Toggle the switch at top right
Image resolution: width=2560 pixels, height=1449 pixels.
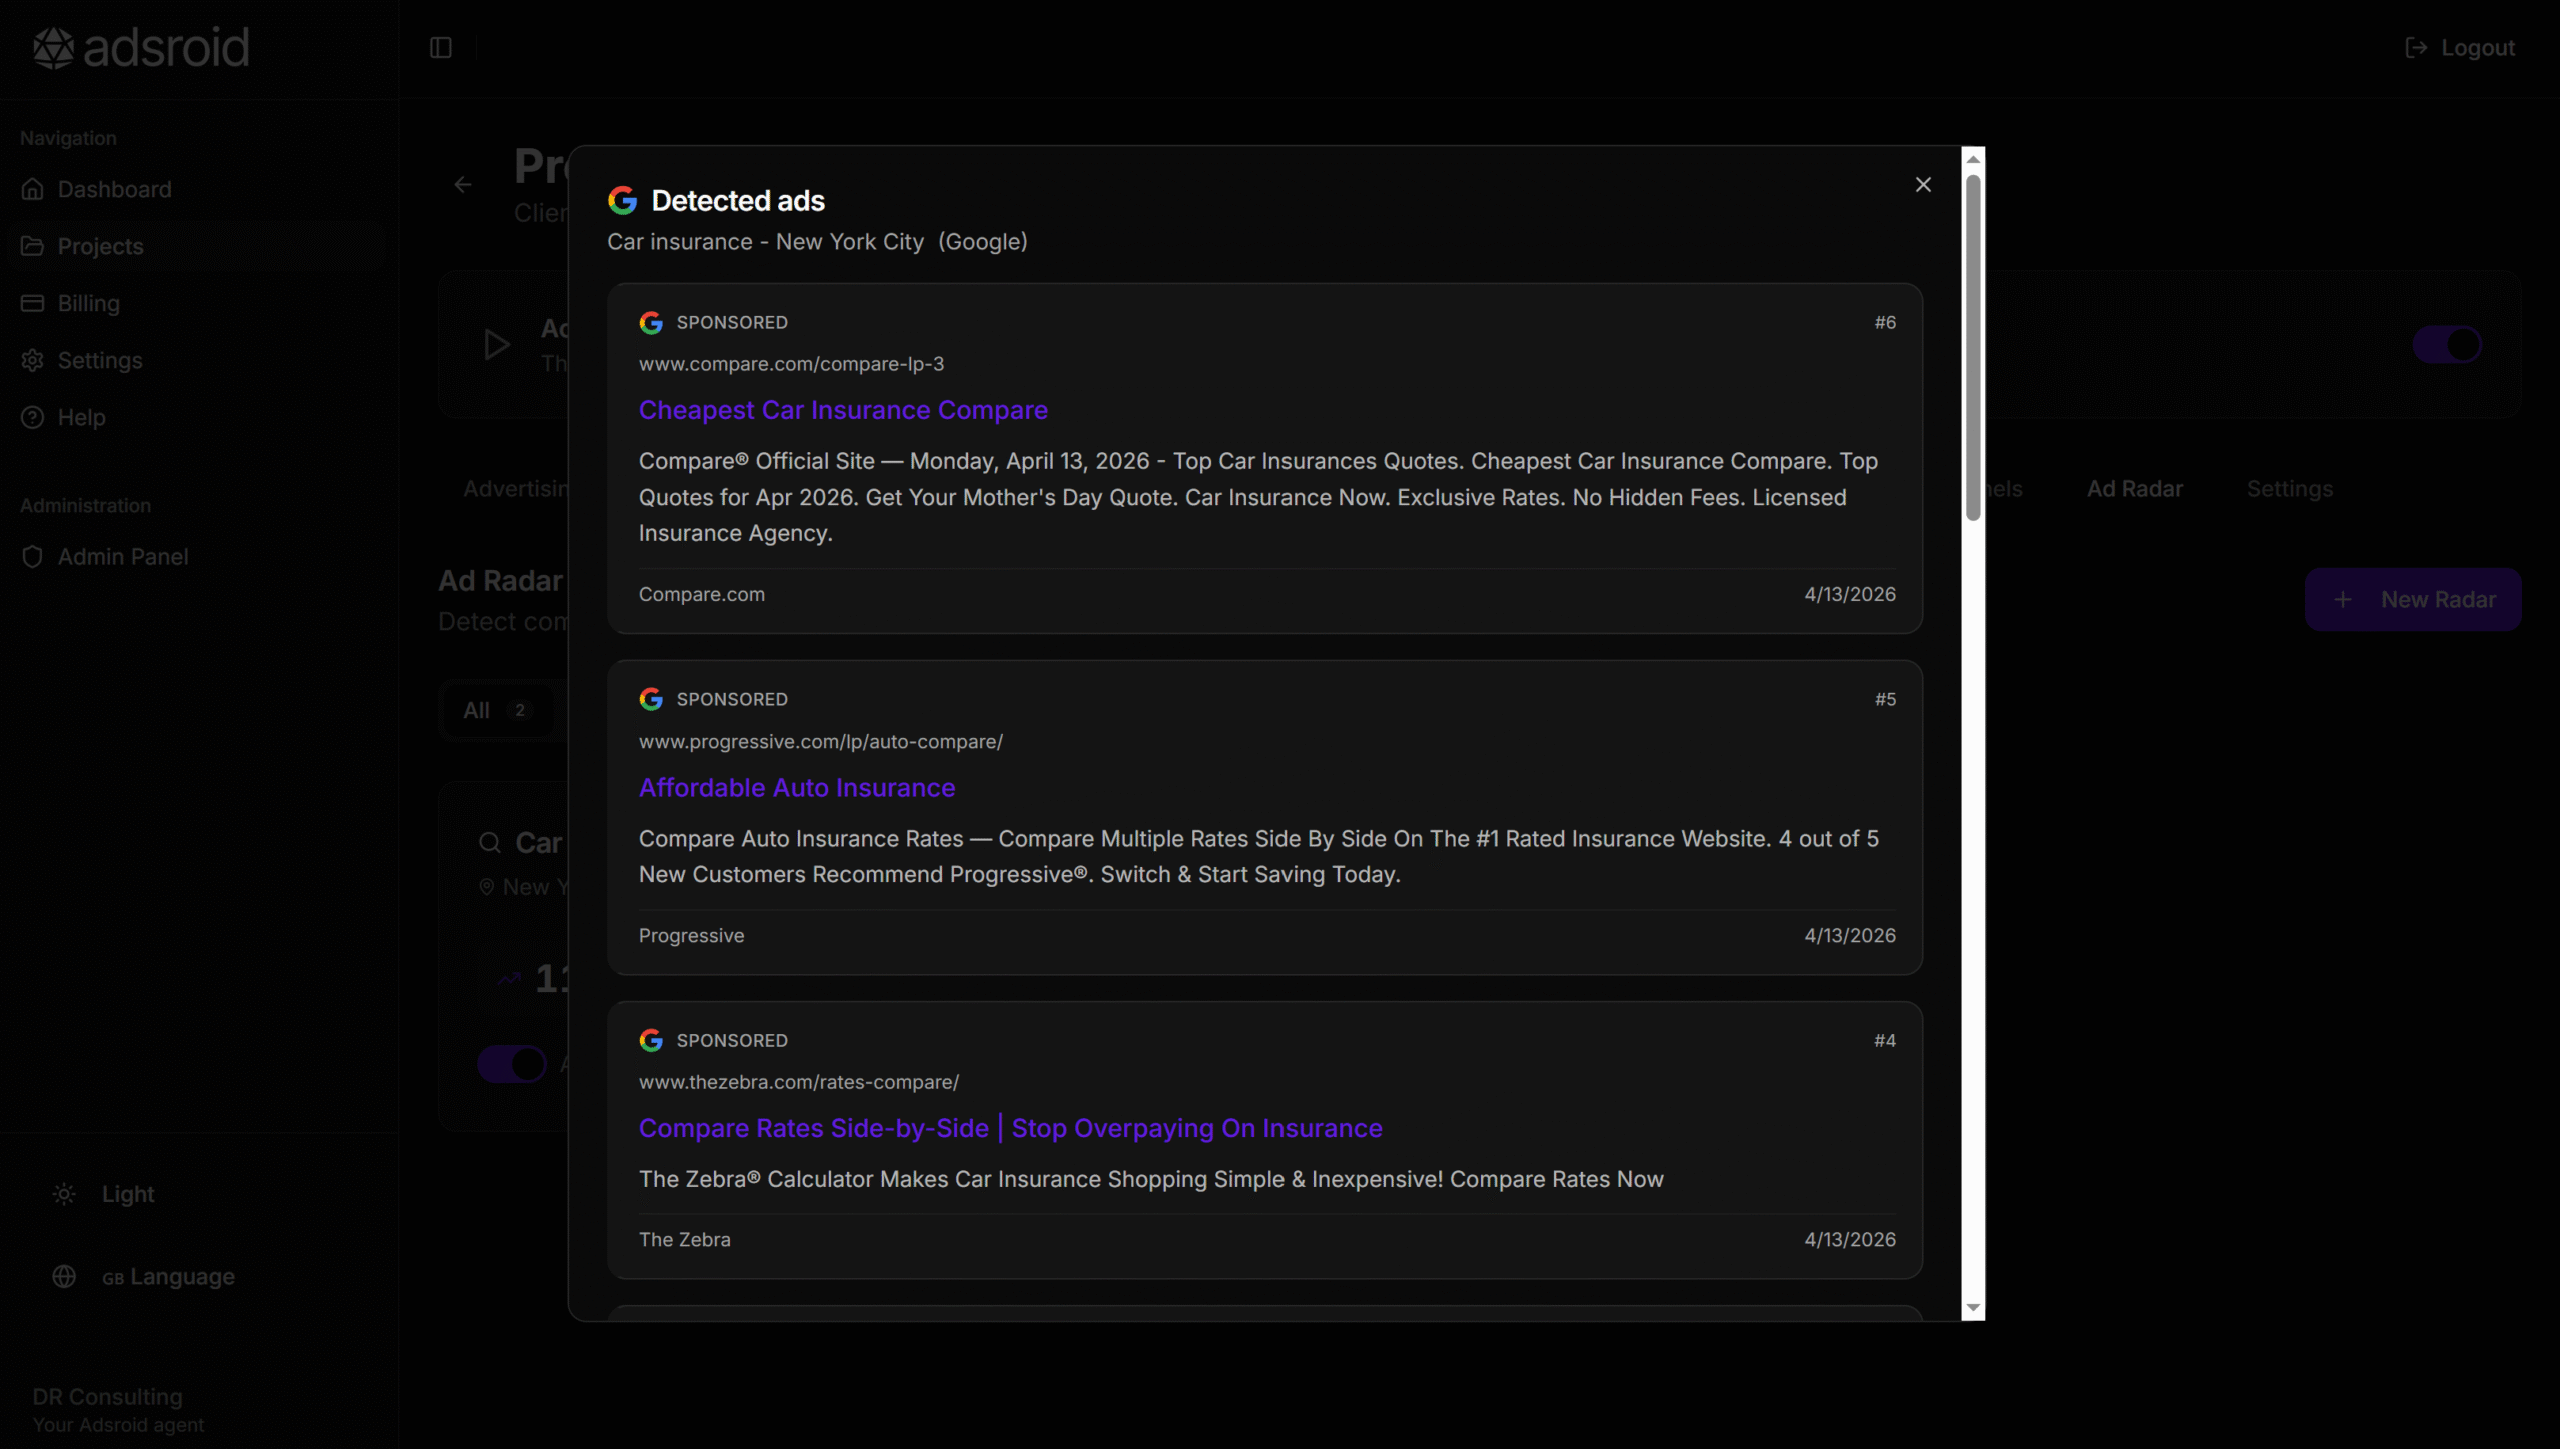pos(2446,345)
